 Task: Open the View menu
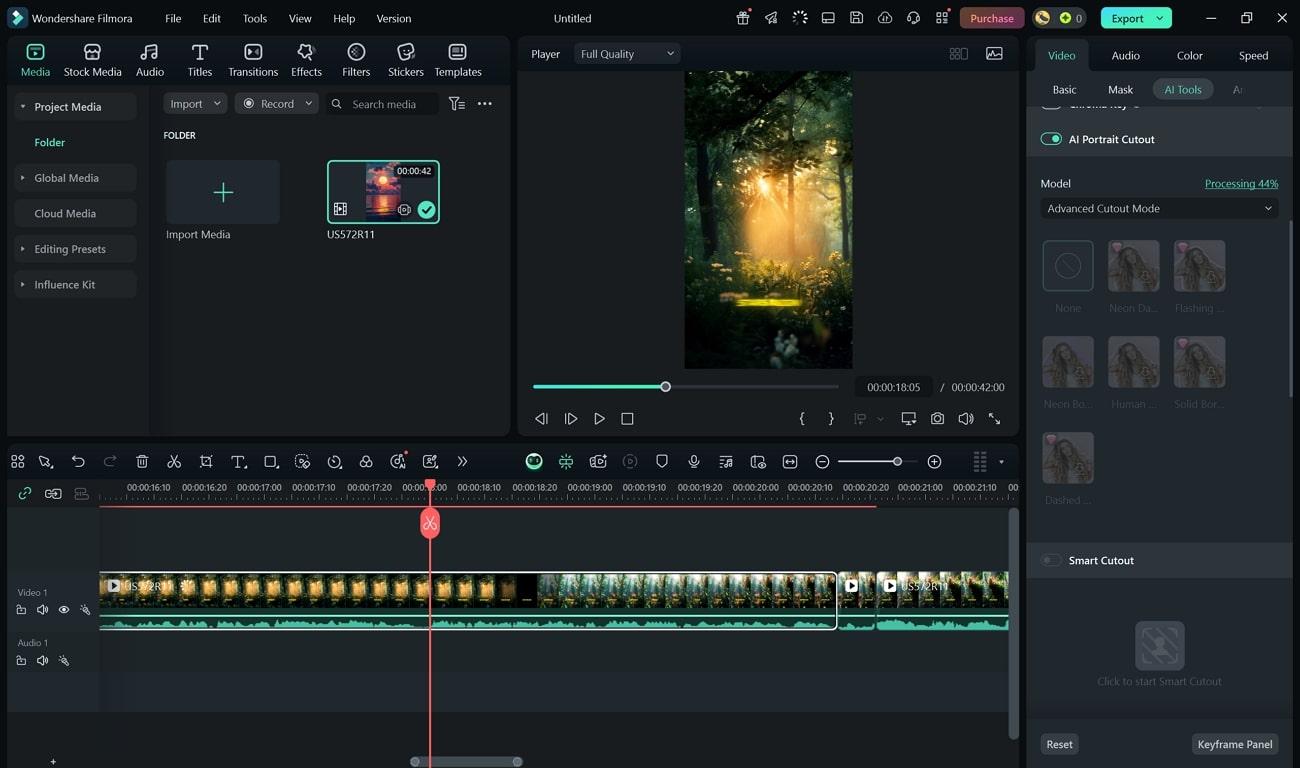pyautogui.click(x=299, y=18)
